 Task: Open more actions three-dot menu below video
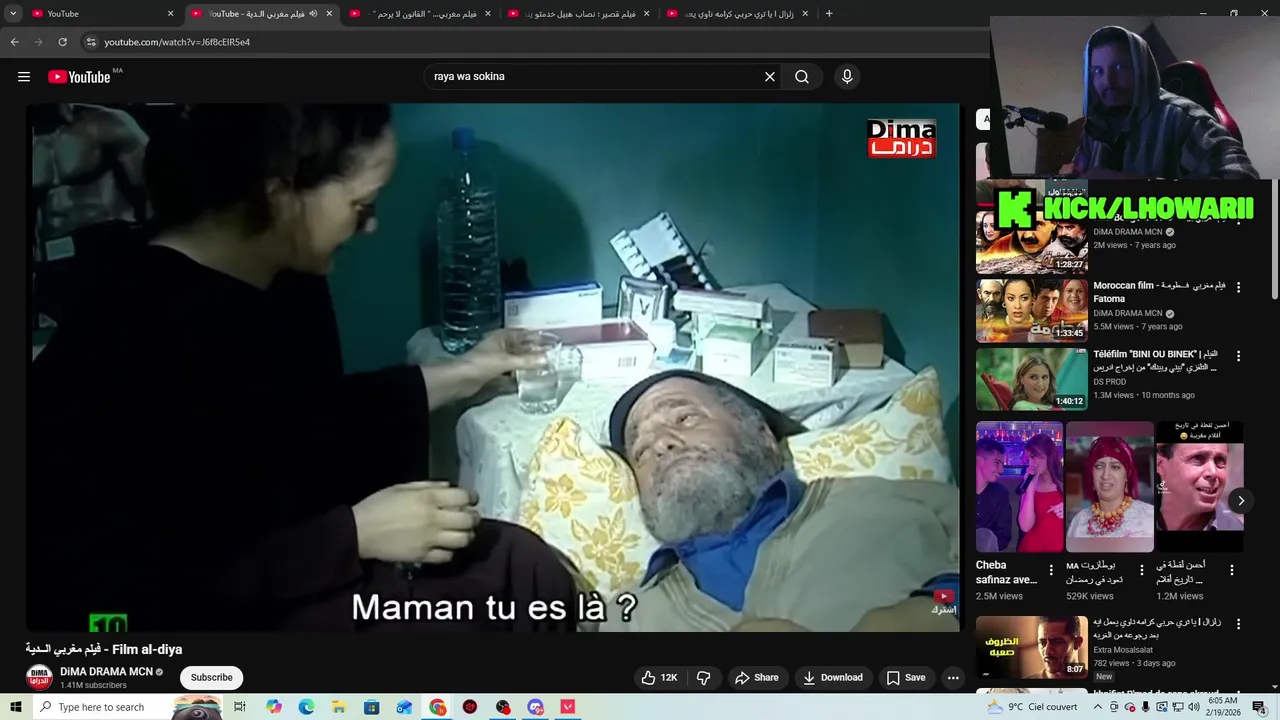[953, 678]
